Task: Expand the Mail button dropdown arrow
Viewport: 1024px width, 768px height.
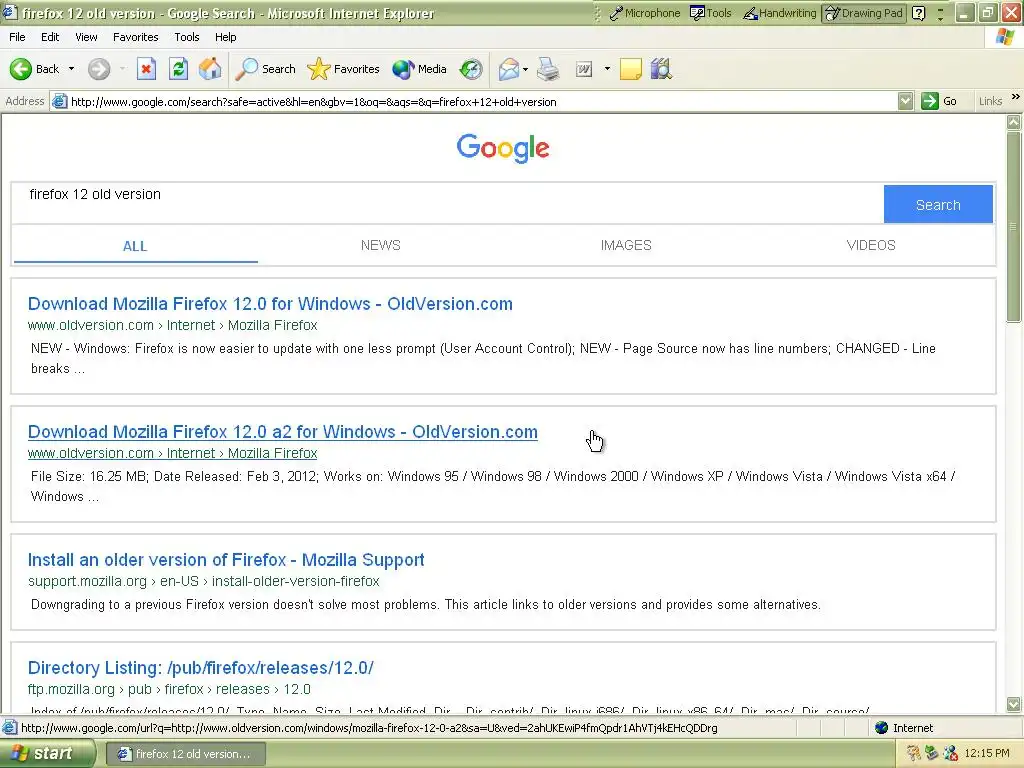Action: click(x=525, y=69)
